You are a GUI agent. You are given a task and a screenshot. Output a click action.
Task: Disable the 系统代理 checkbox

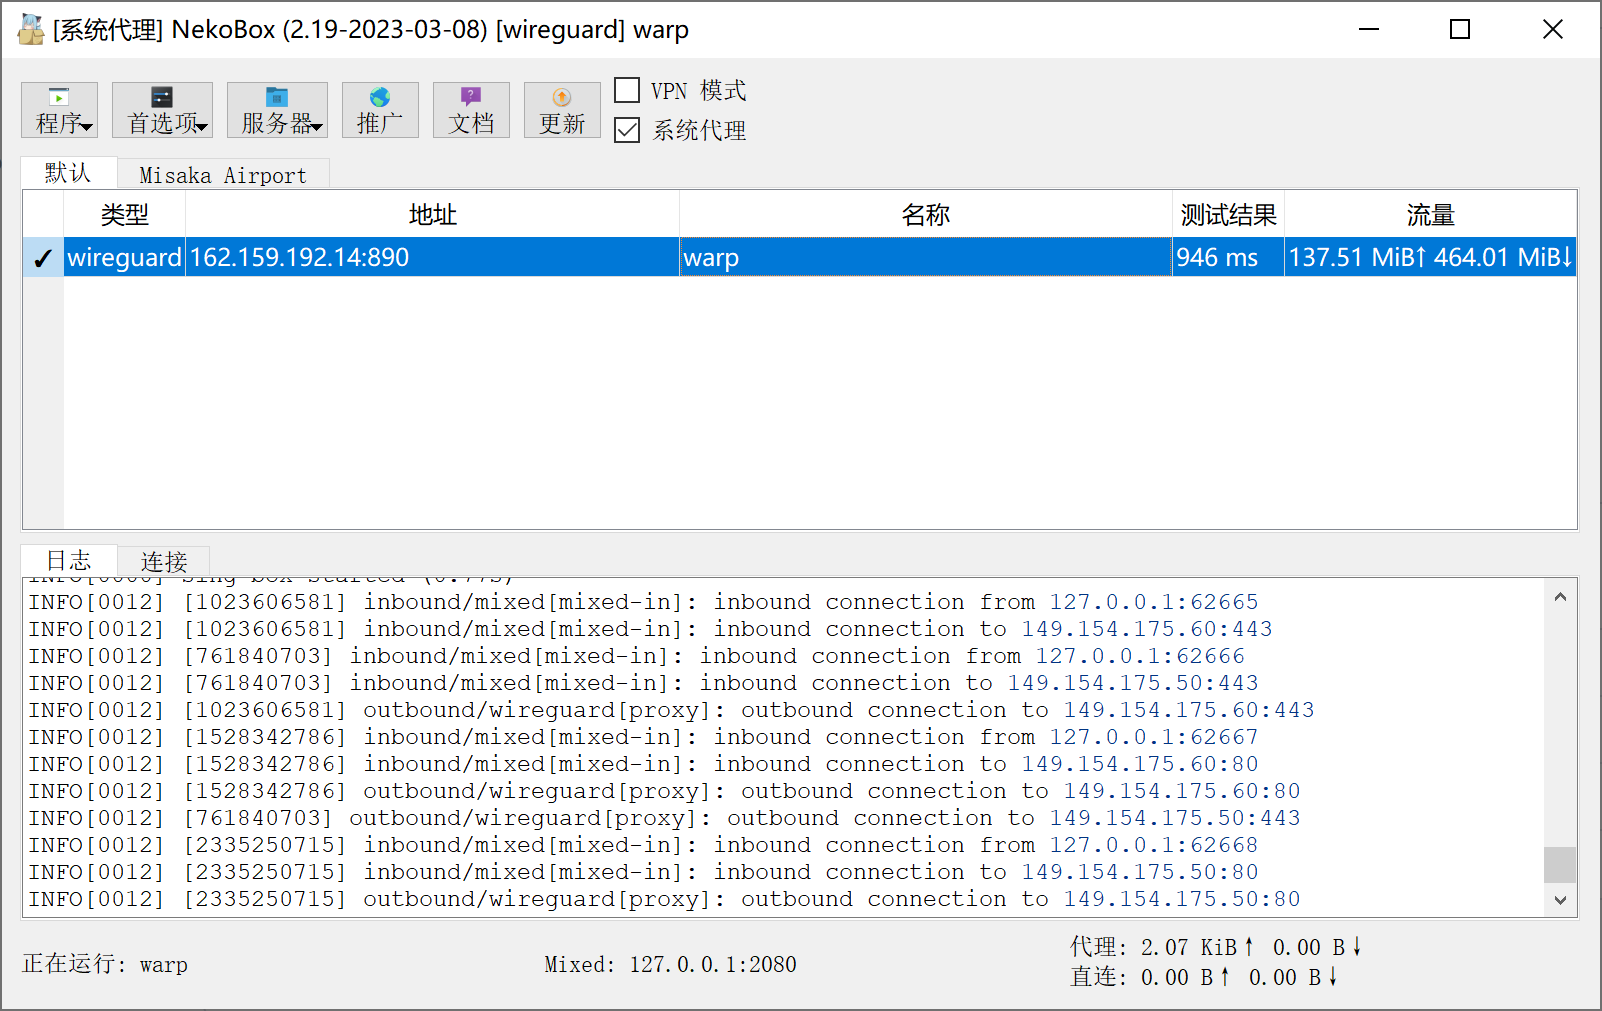coord(627,130)
